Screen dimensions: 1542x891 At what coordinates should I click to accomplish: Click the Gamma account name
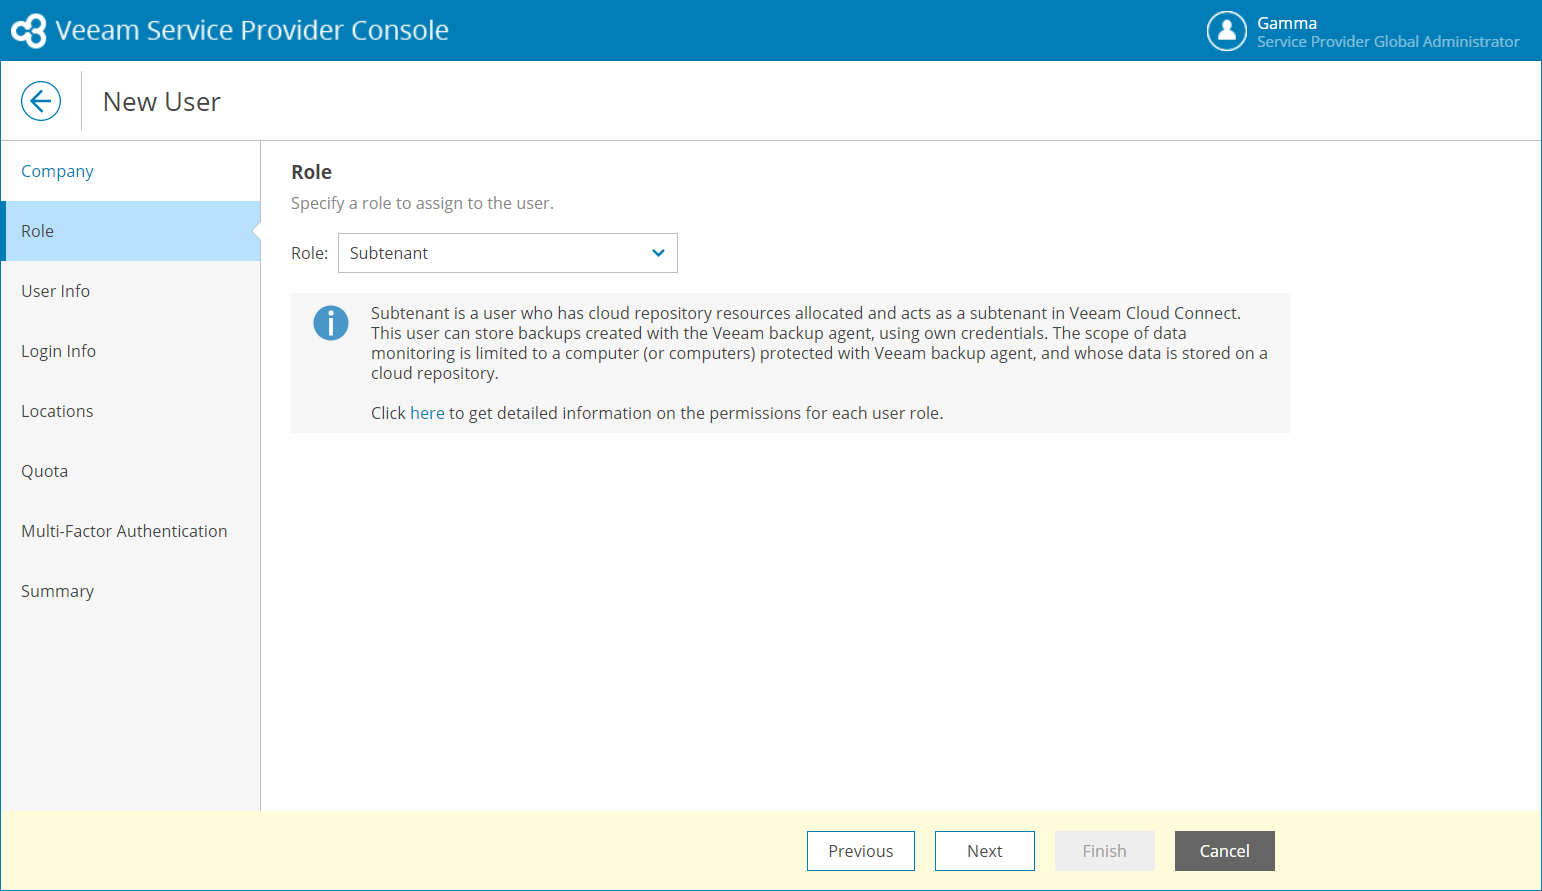tap(1287, 23)
